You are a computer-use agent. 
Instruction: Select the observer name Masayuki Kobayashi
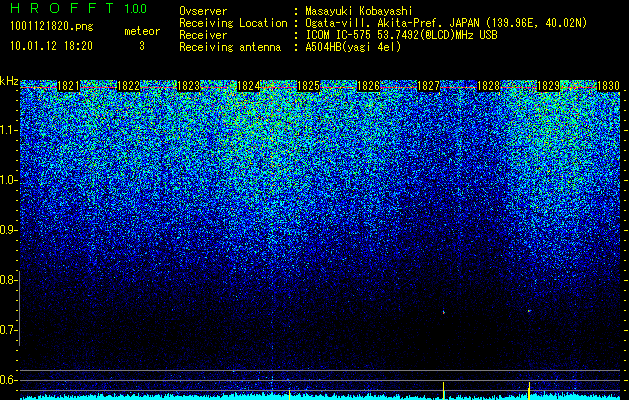(359, 12)
